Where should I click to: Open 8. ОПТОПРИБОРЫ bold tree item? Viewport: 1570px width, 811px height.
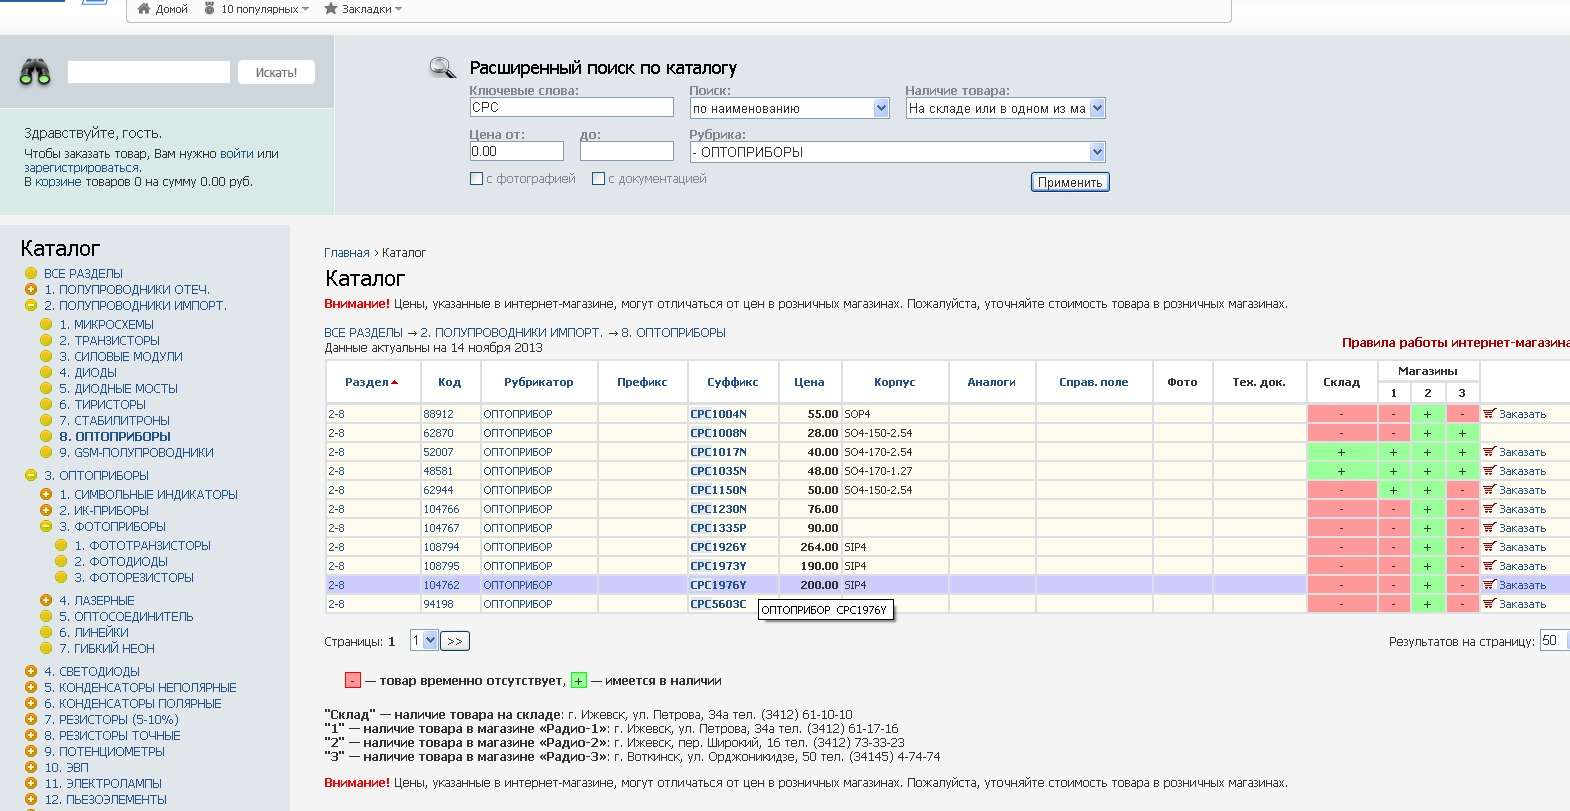point(115,436)
